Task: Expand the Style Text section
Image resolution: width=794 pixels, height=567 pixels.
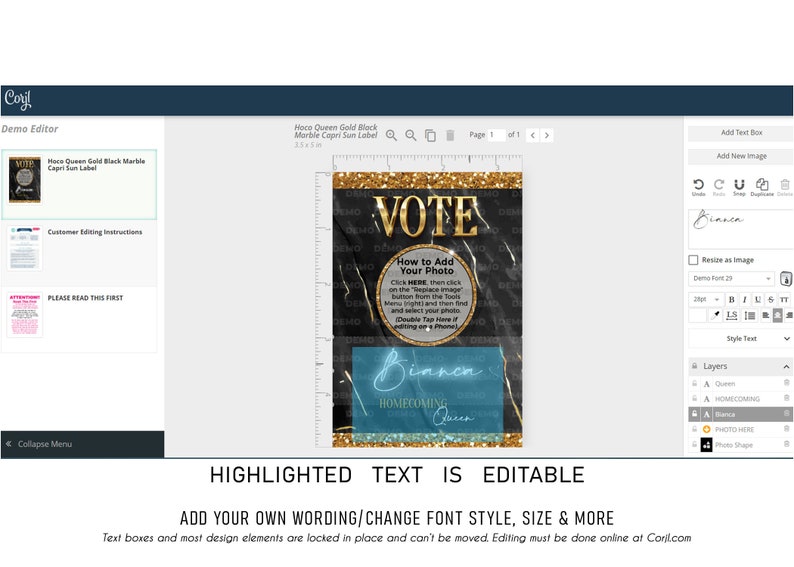Action: pos(740,339)
